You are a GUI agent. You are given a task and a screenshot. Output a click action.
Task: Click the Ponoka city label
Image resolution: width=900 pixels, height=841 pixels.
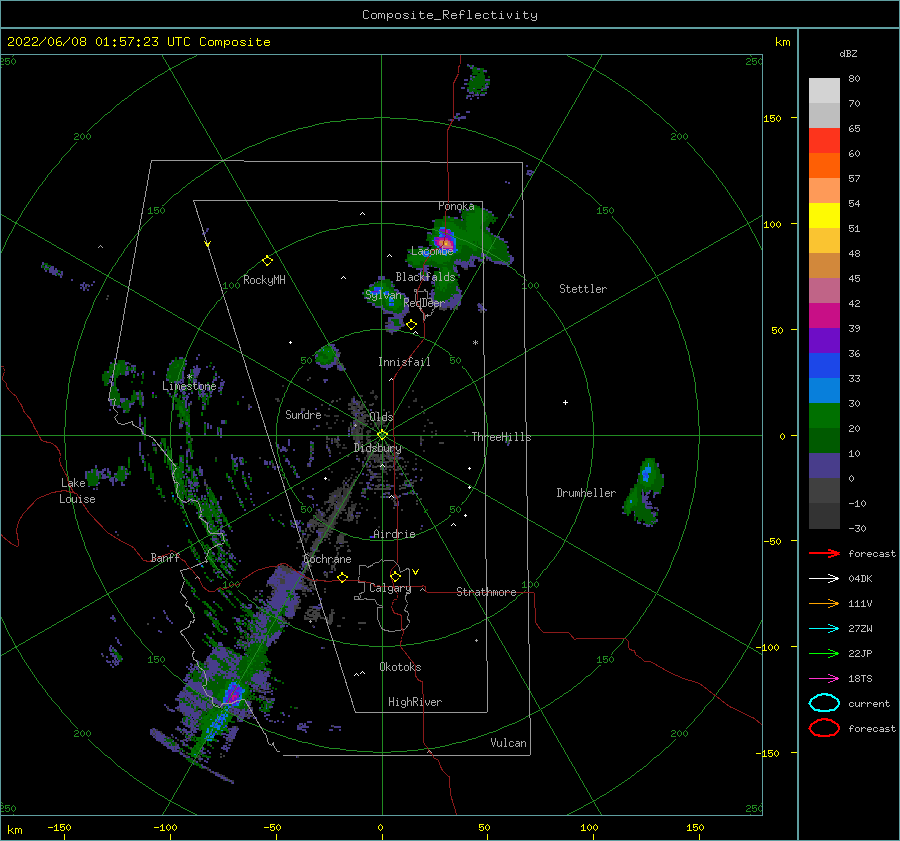[x=456, y=206]
